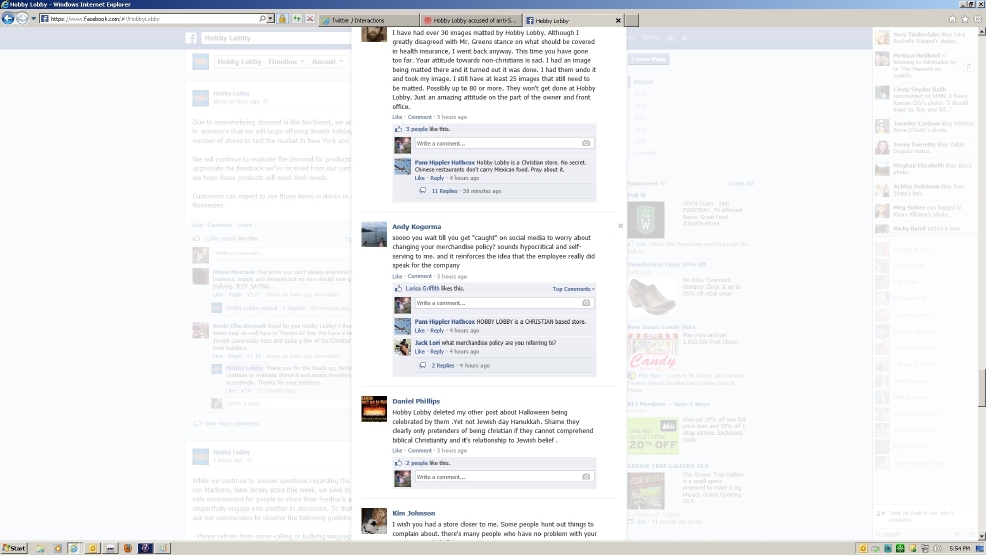Click Louisa Griffith likes this name
The width and height of the screenshot is (986, 555).
[x=422, y=288]
